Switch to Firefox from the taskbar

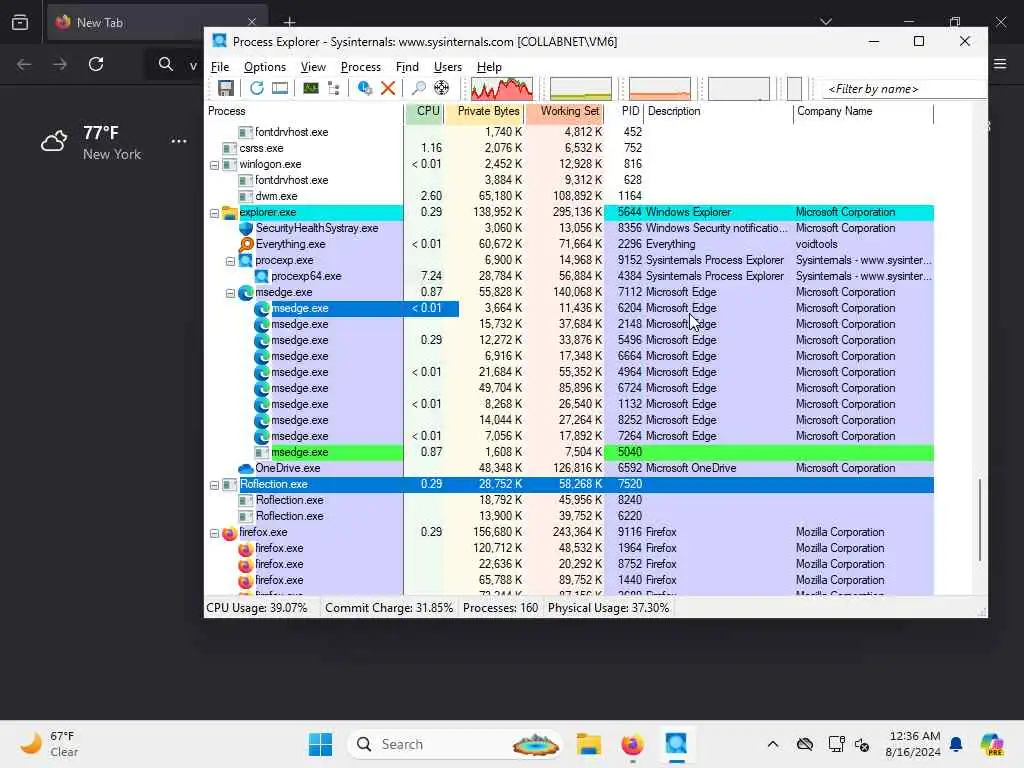tap(632, 744)
